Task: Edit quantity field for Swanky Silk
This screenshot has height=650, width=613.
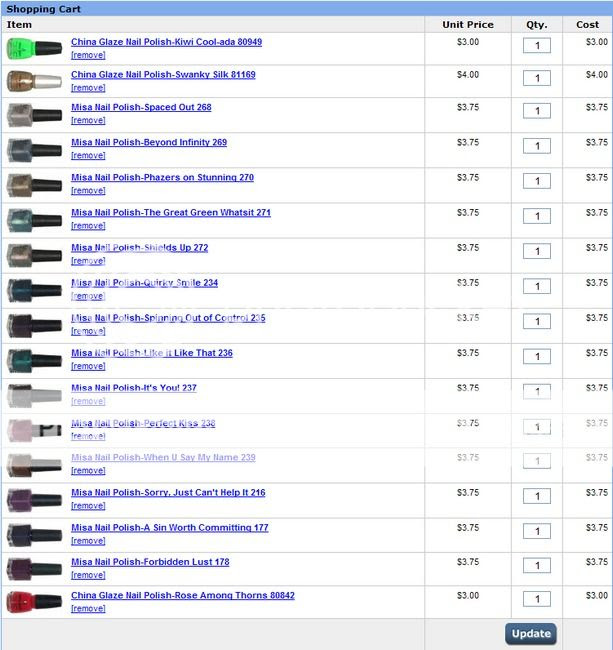Action: pyautogui.click(x=537, y=78)
